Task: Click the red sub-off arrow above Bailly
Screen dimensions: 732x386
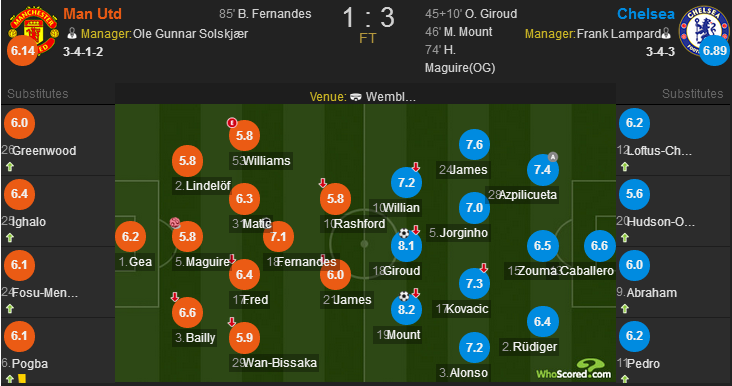Action: [175, 297]
